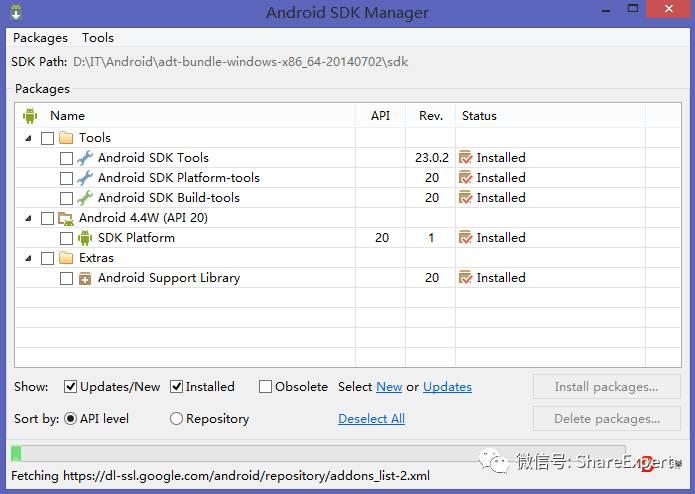Open the Packages menu
This screenshot has width=695, height=494.
(40, 38)
